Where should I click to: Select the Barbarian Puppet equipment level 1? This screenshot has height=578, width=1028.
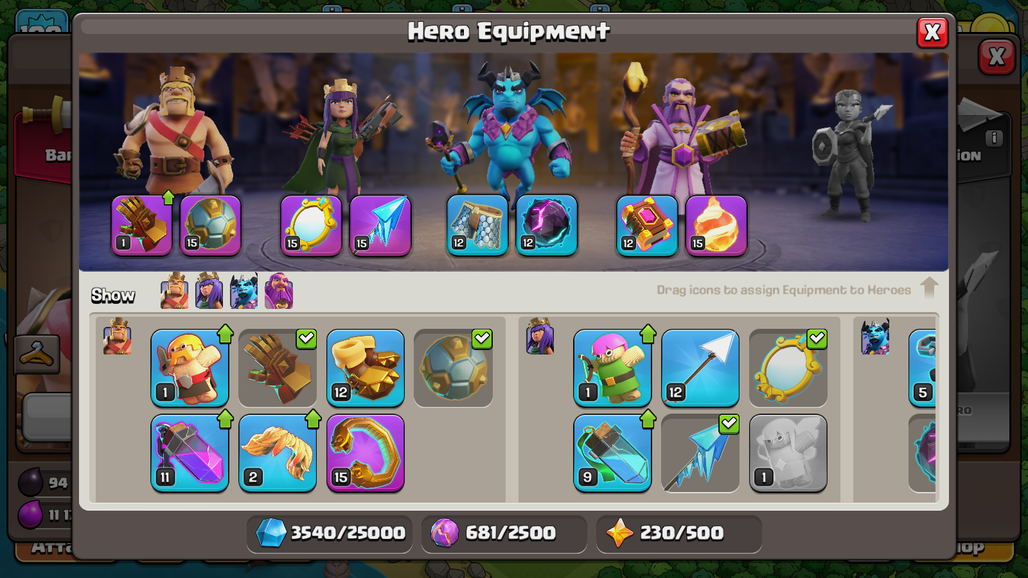pyautogui.click(x=189, y=368)
